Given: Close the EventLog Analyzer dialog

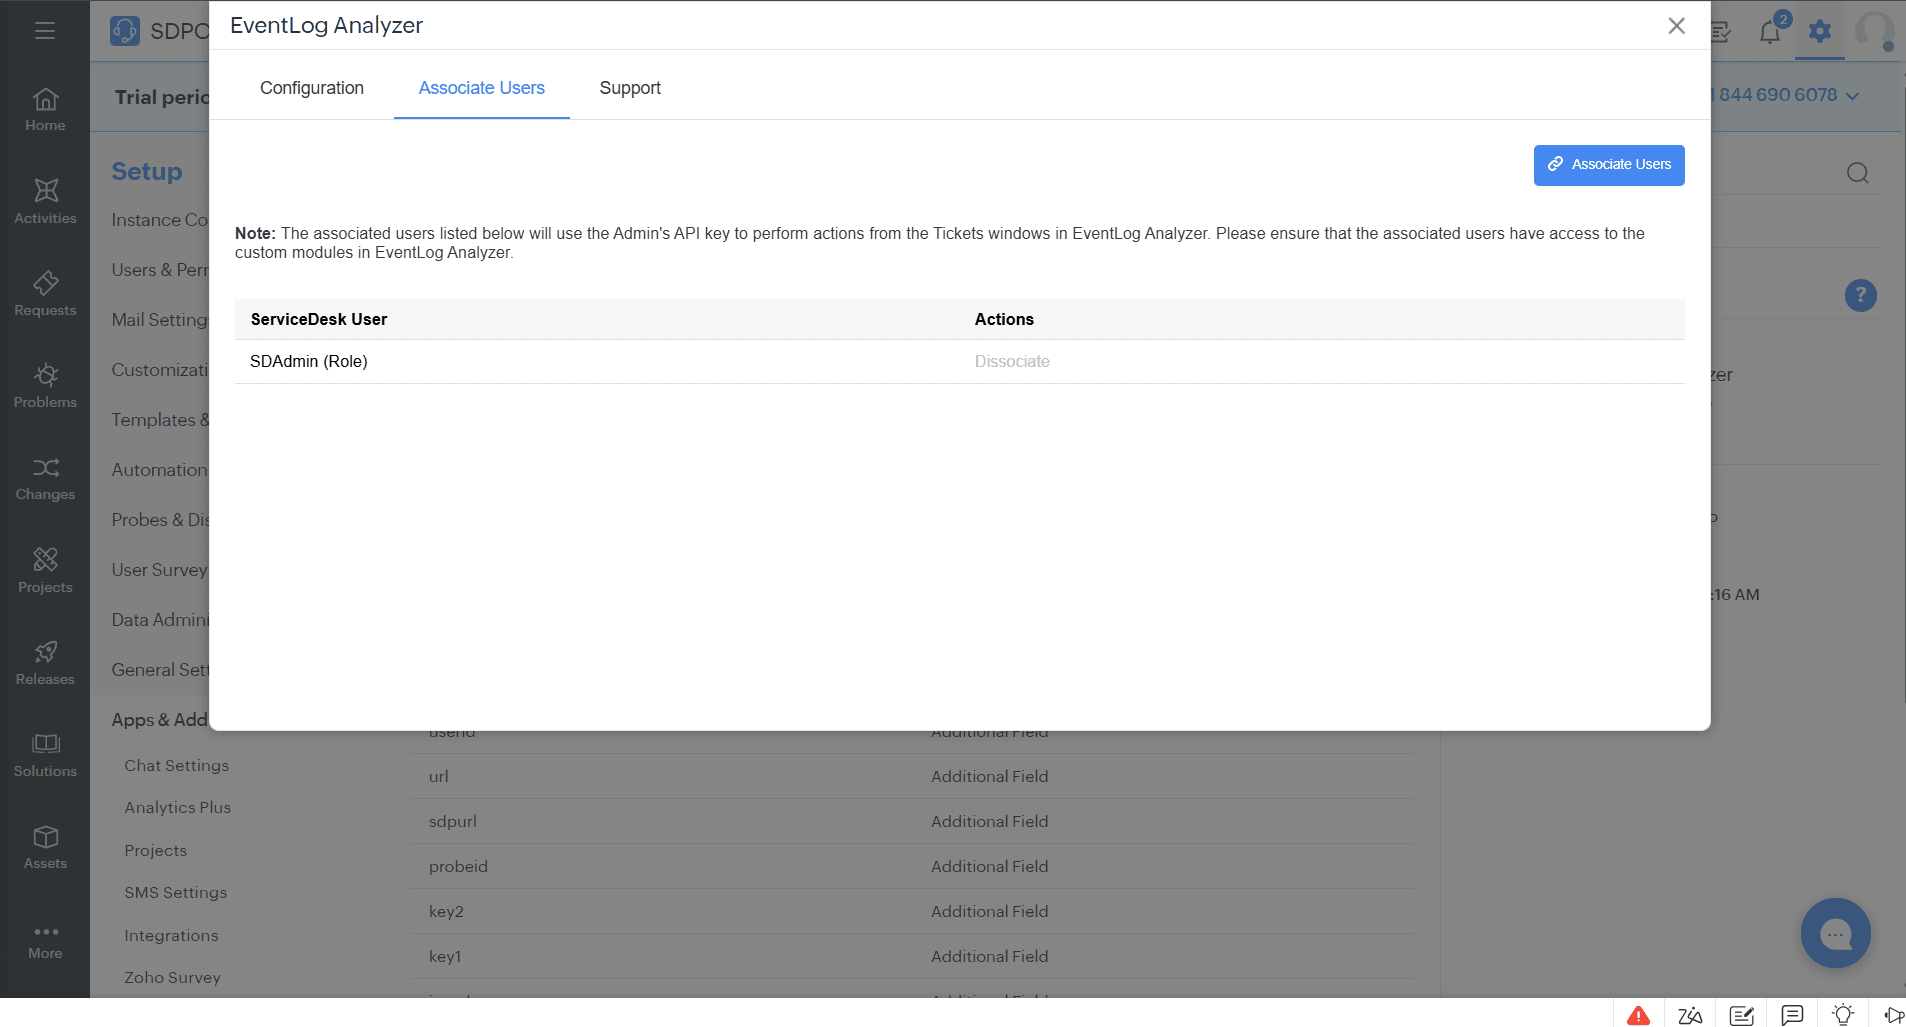Looking at the screenshot, I should point(1677,26).
